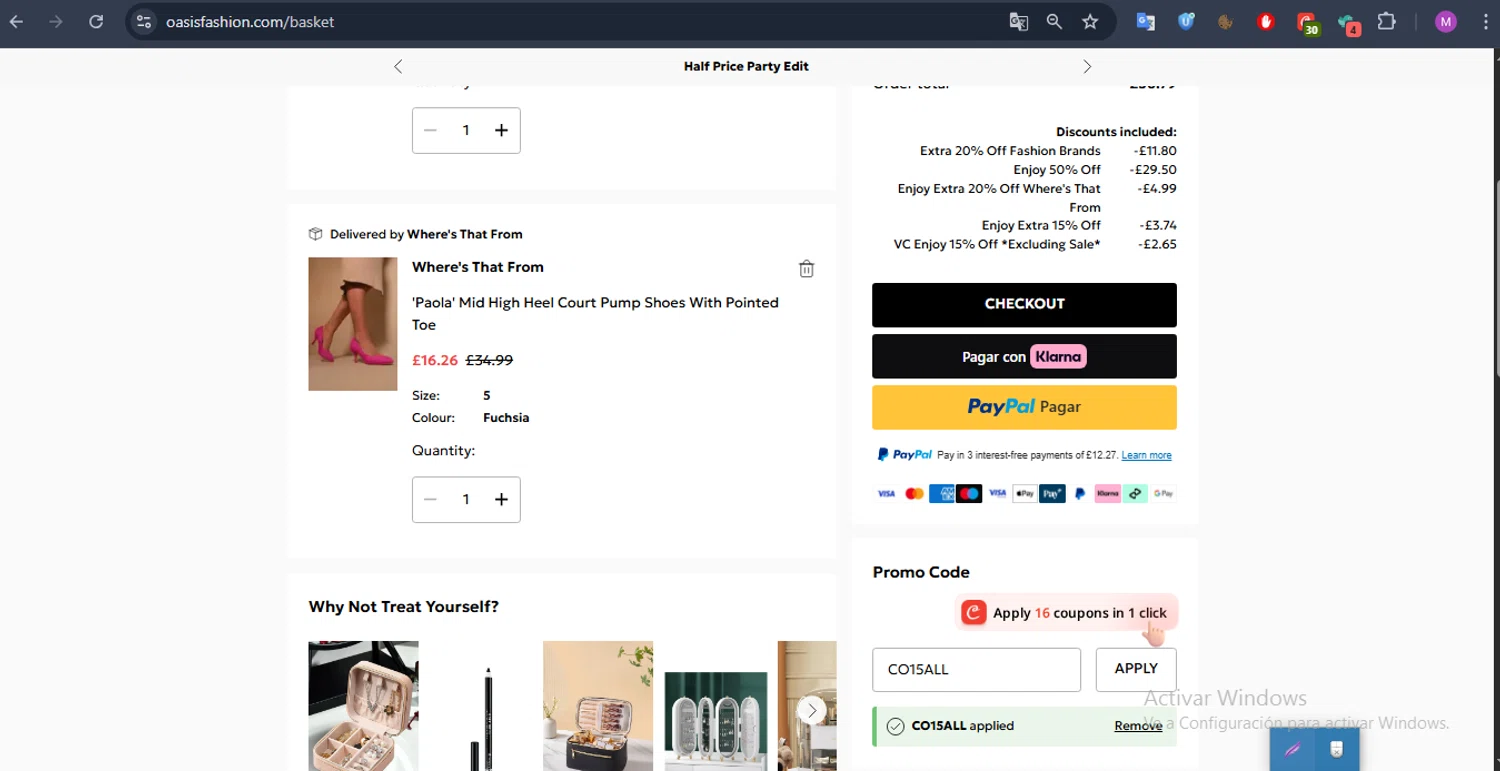Remove the applied CO15ALL promo code
This screenshot has height=771, width=1500.
tap(1138, 726)
